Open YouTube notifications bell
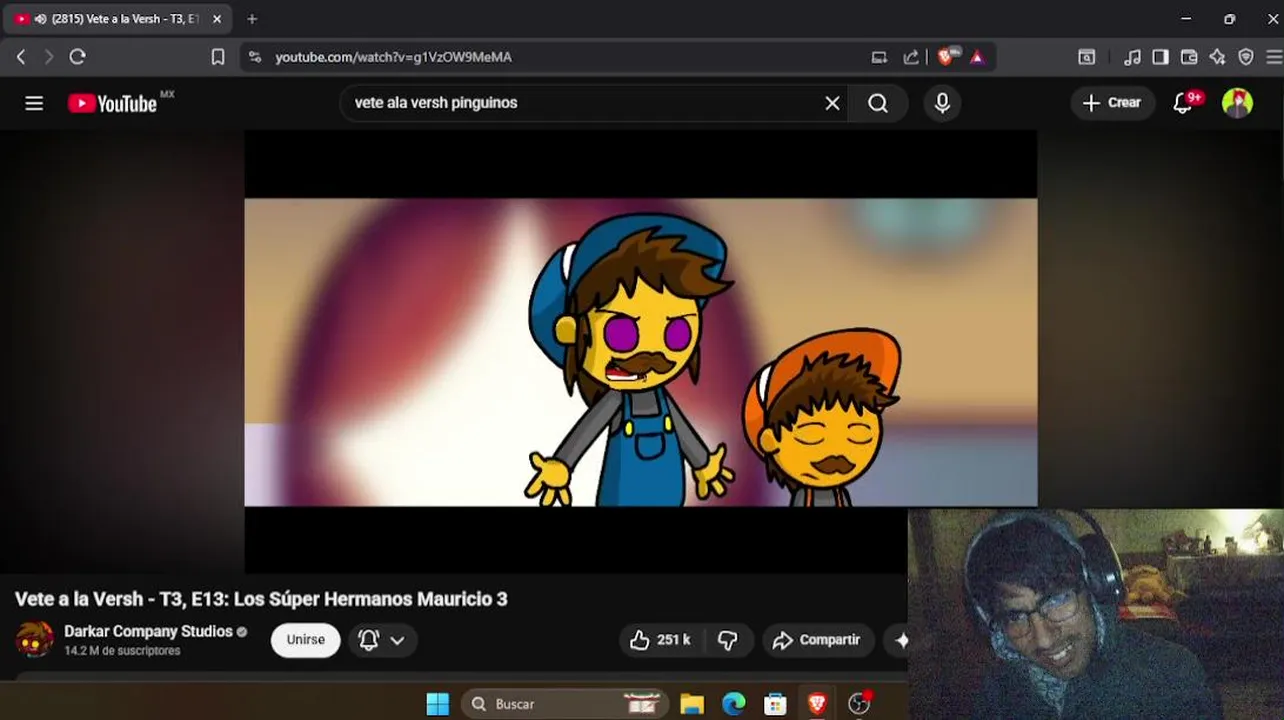1284x720 pixels. click(1183, 103)
